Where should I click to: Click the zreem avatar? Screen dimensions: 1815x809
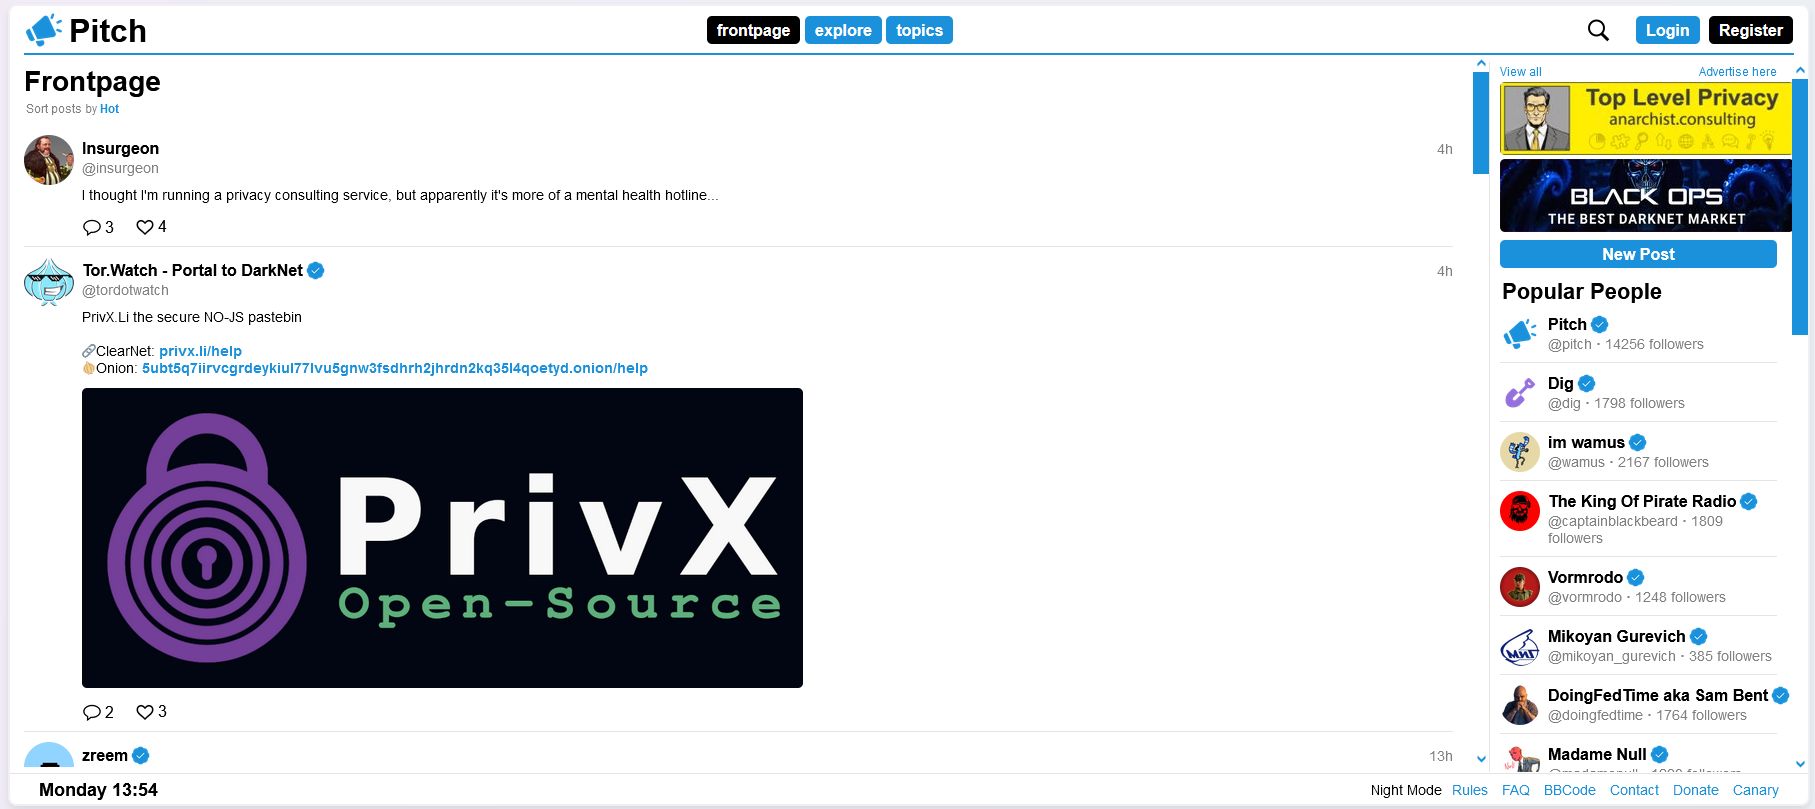pyautogui.click(x=49, y=756)
